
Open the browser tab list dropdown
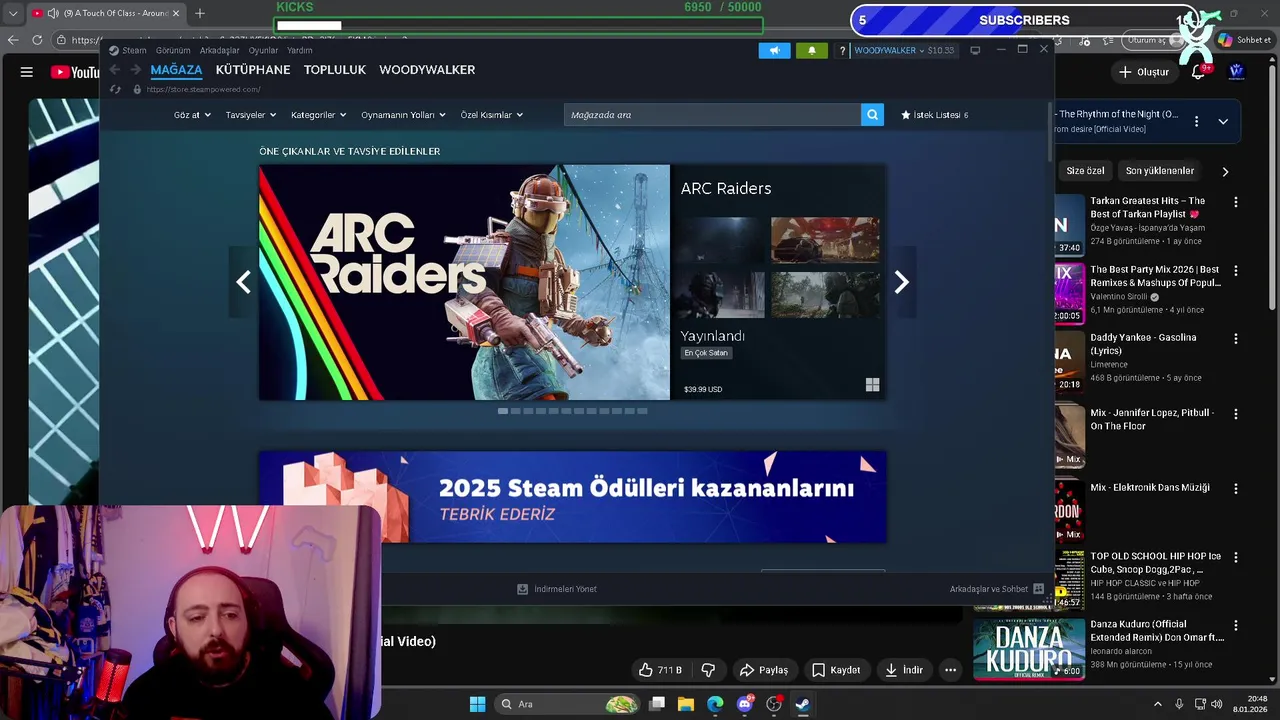13,13
